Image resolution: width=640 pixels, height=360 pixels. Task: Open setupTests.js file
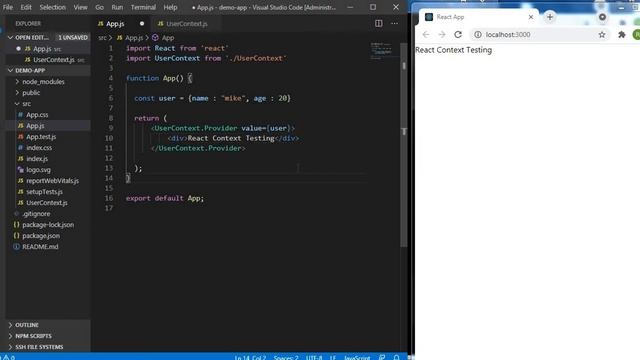point(44,192)
